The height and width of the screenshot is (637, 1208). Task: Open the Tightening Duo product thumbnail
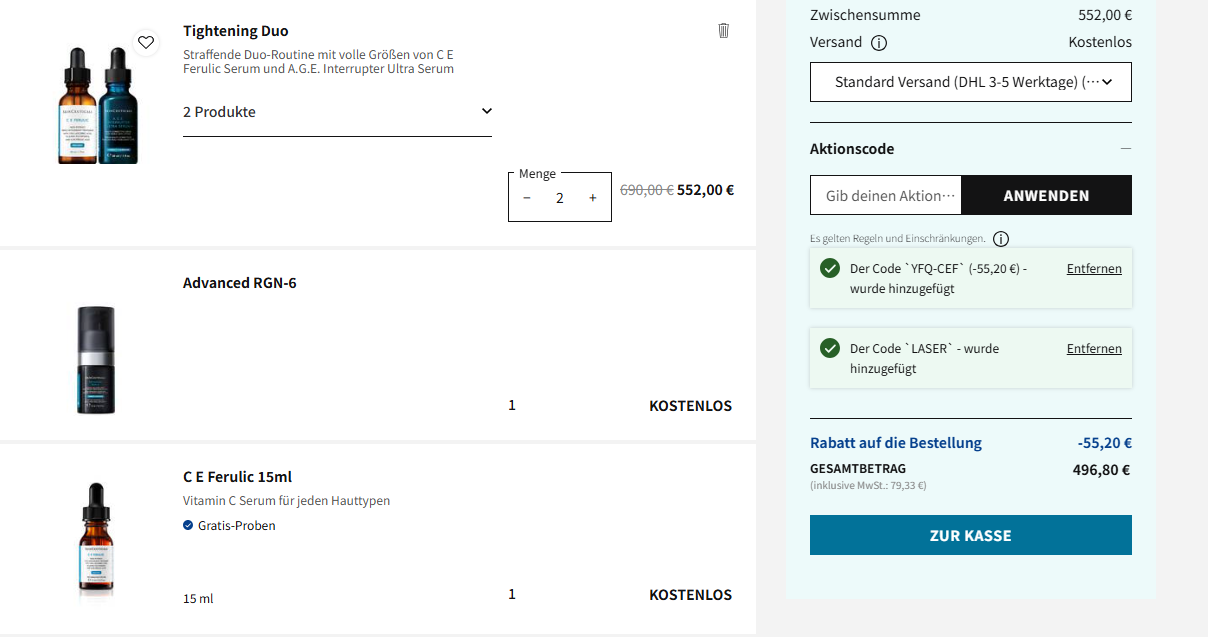tap(98, 104)
